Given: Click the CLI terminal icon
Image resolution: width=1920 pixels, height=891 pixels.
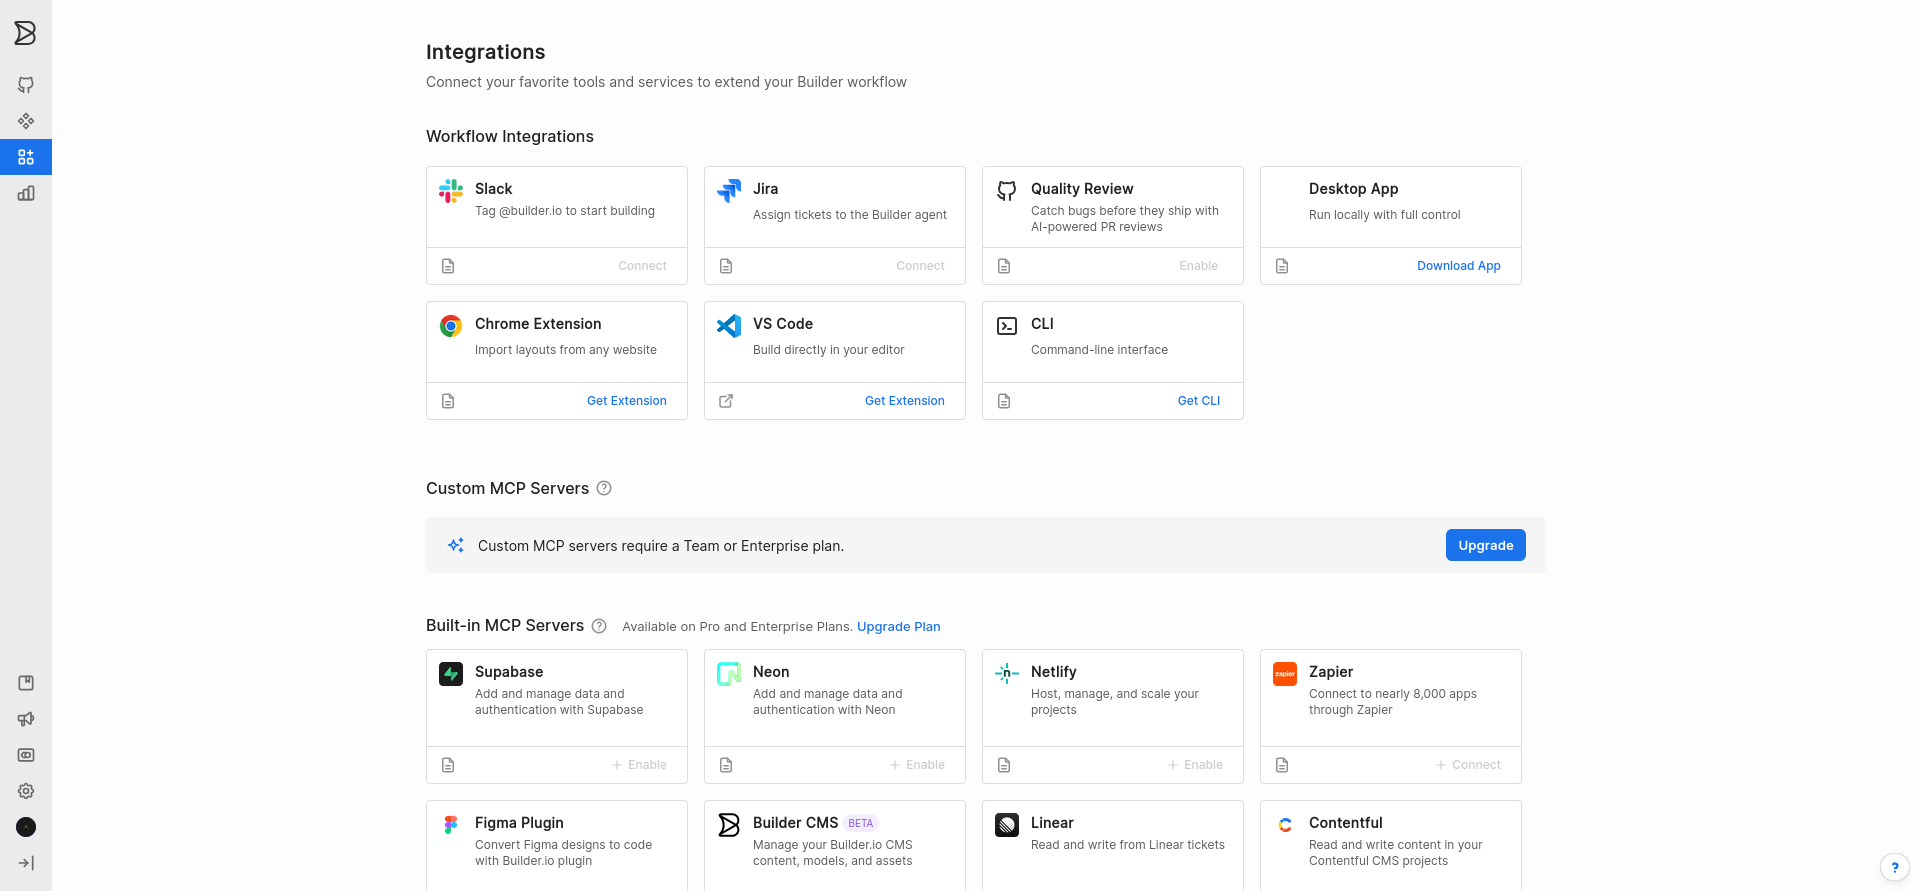Looking at the screenshot, I should 1007,326.
